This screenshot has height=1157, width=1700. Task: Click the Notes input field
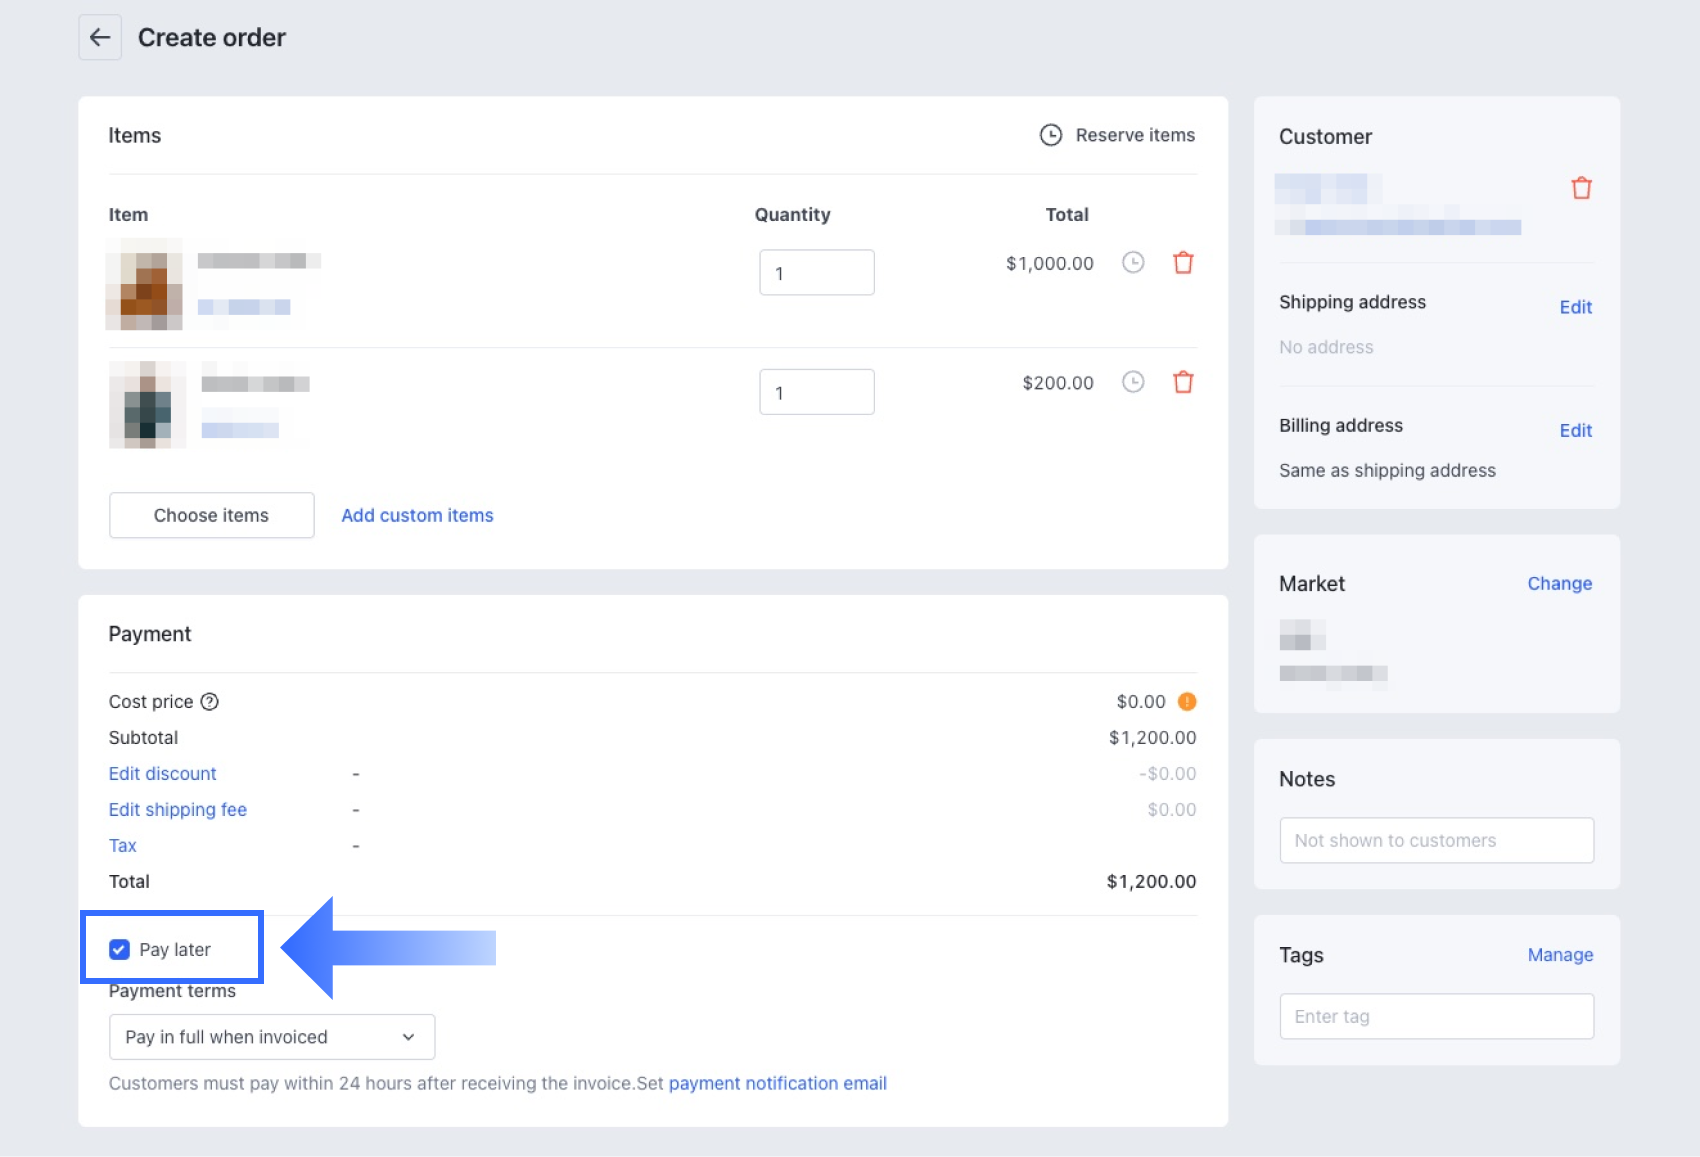1436,841
